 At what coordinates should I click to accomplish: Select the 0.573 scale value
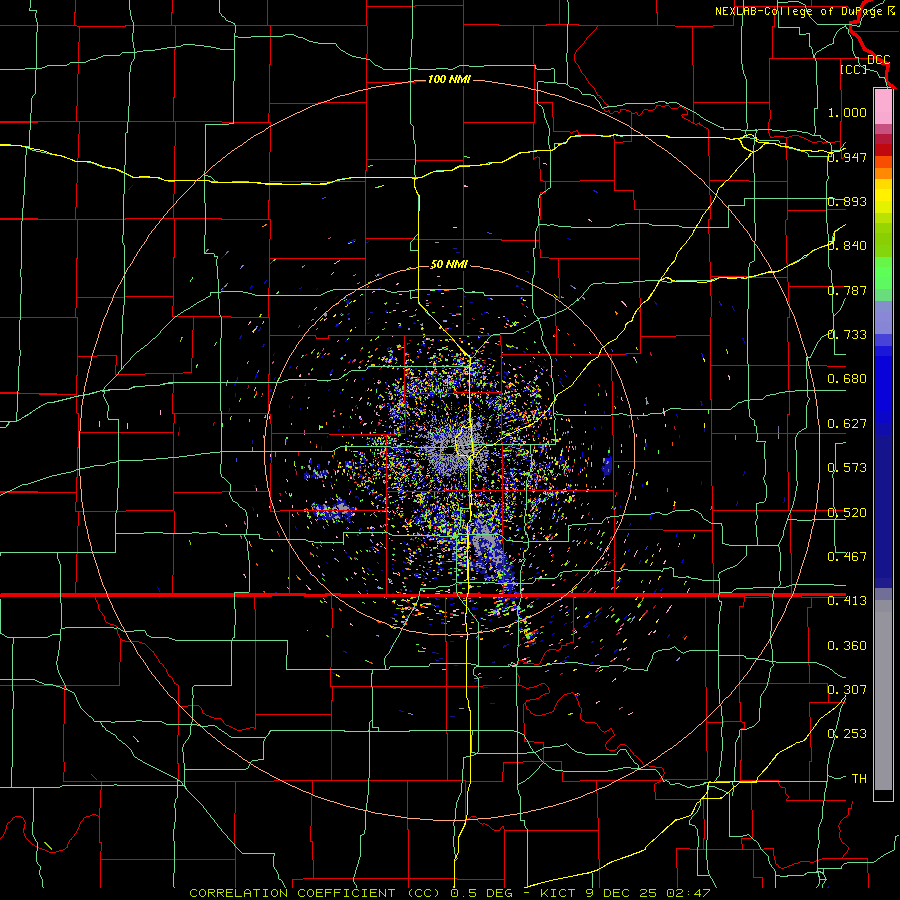847,468
